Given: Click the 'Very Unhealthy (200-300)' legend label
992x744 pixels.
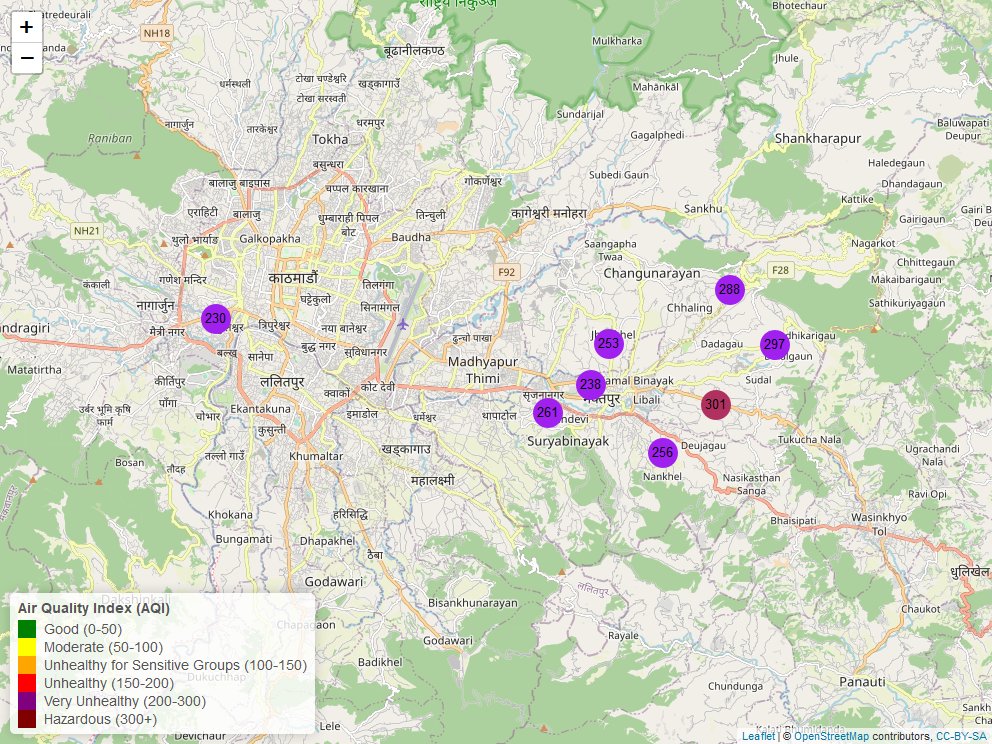Looking at the screenshot, I should pyautogui.click(x=125, y=702).
